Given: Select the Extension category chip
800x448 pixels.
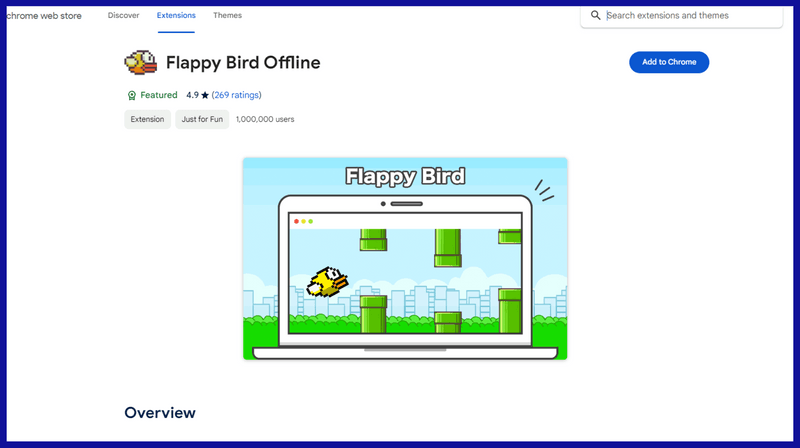Looking at the screenshot, I should [x=147, y=119].
